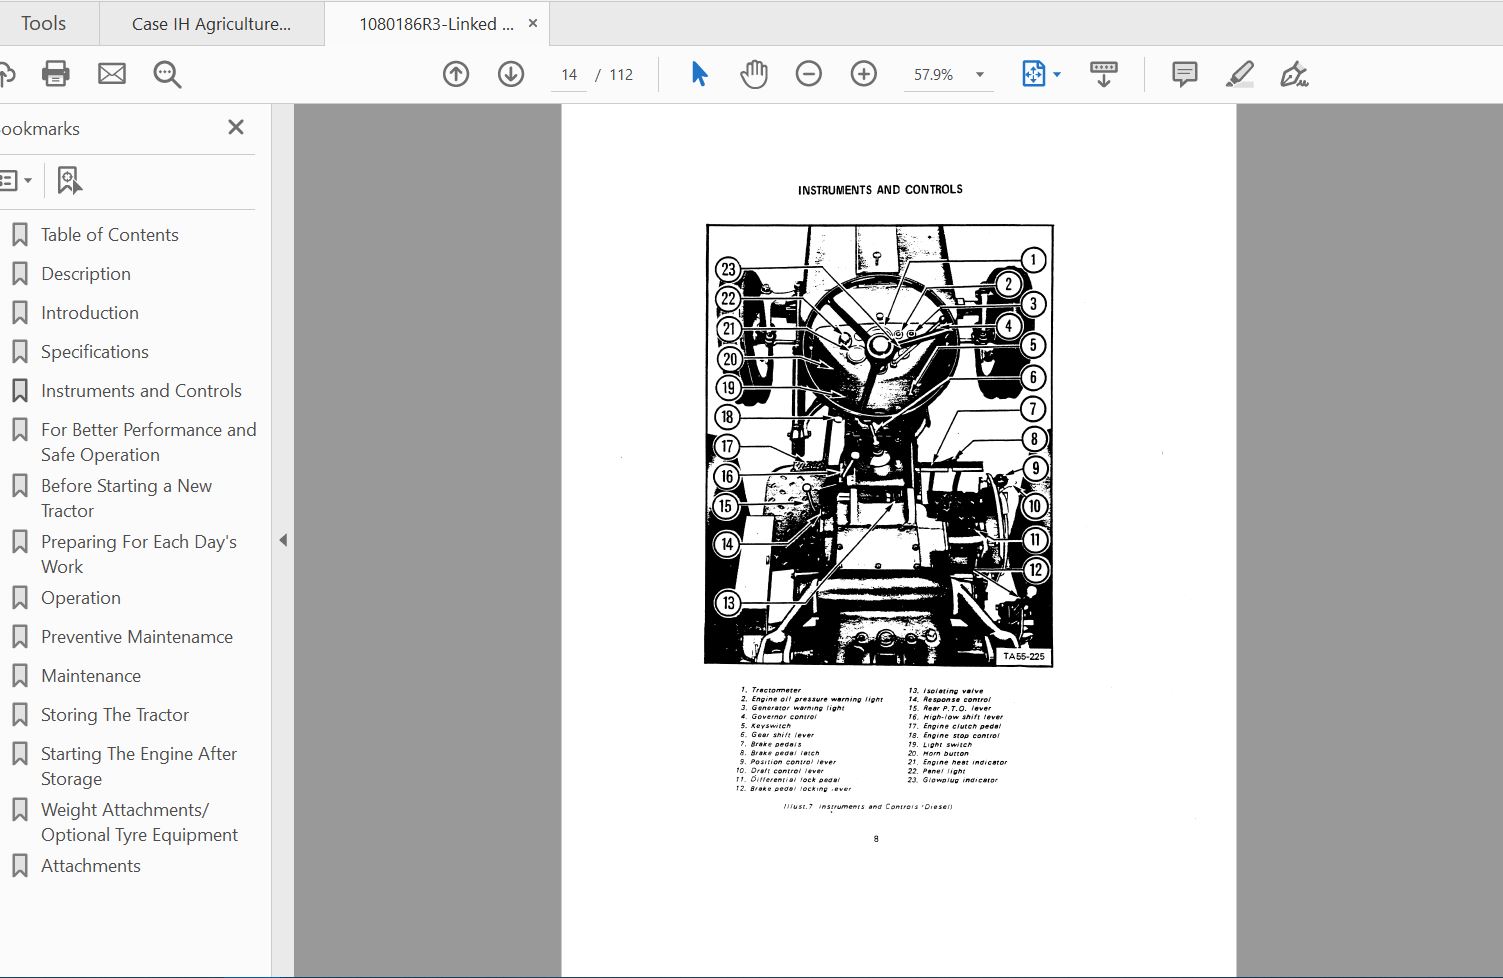Go to Weight Attachments/Optional Tyre Equipment bookmark
The width and height of the screenshot is (1503, 978).
click(140, 822)
